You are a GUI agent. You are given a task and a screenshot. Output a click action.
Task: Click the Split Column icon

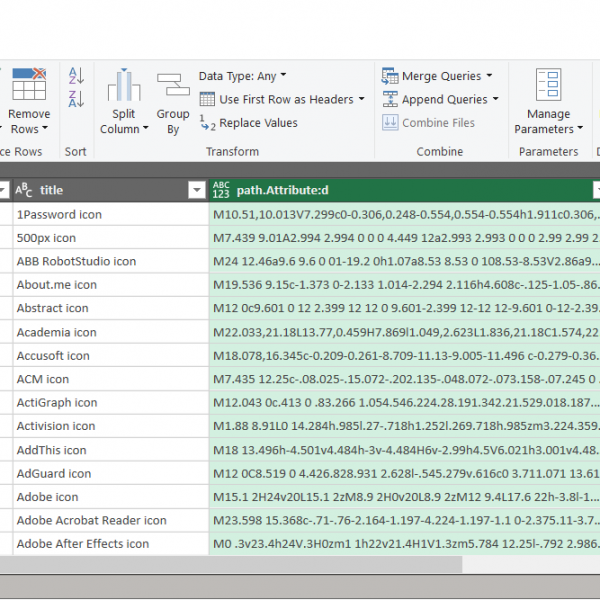click(124, 85)
